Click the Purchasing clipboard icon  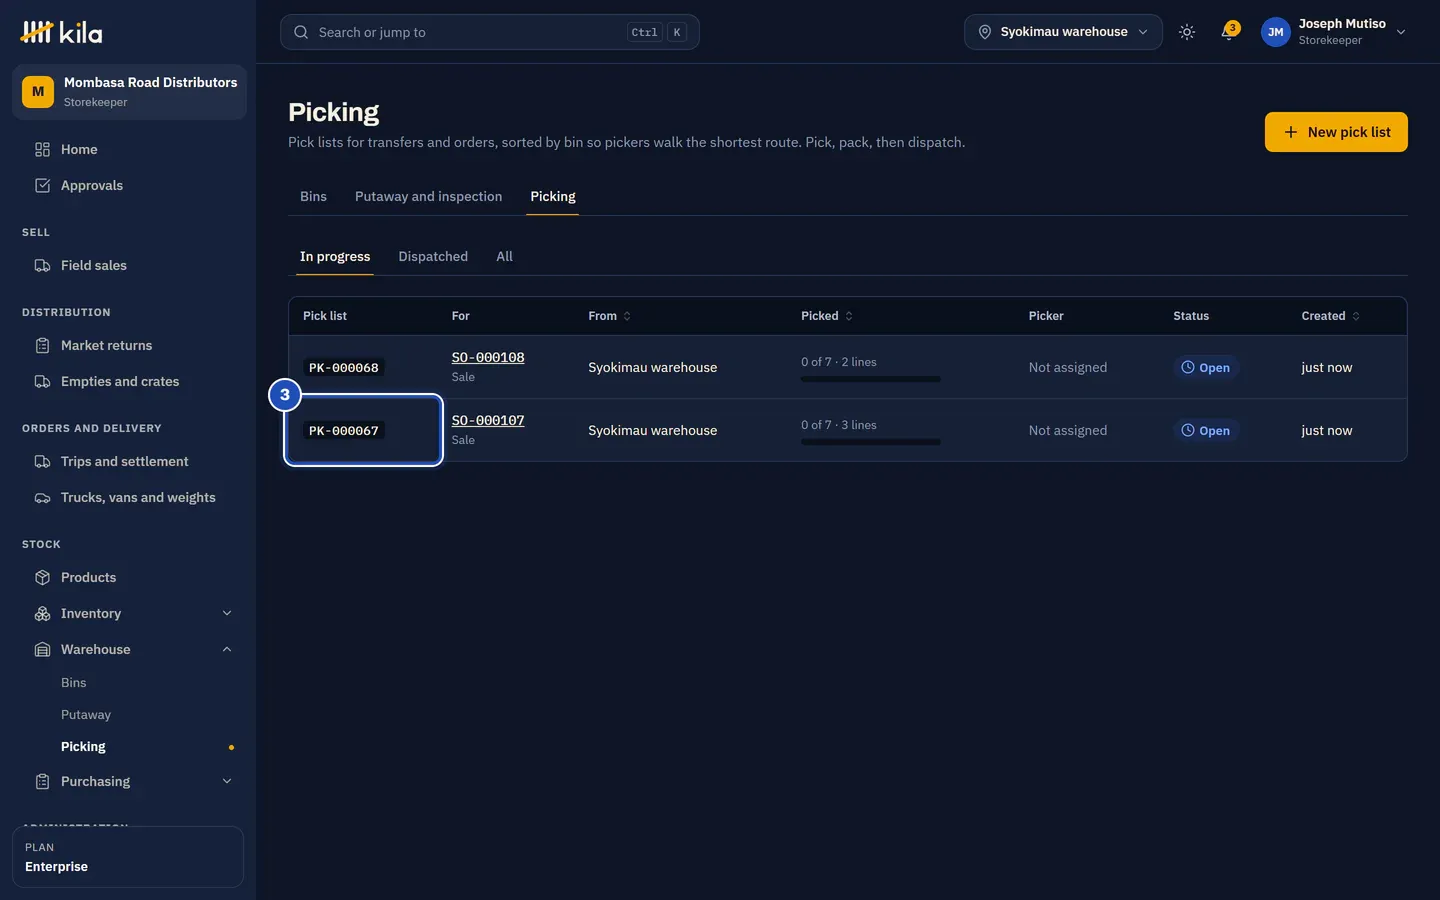tap(42, 782)
